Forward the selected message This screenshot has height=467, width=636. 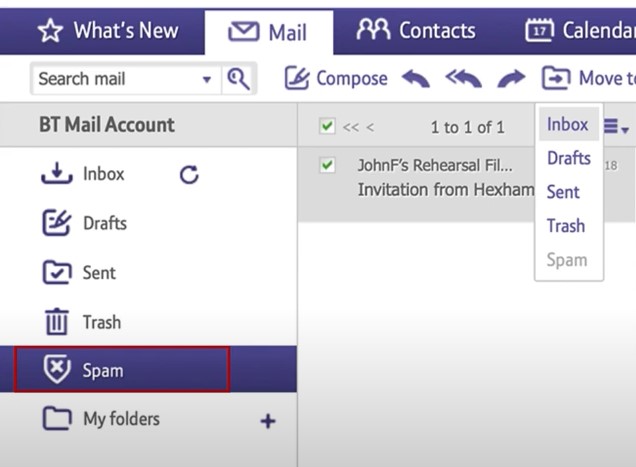tap(511, 79)
